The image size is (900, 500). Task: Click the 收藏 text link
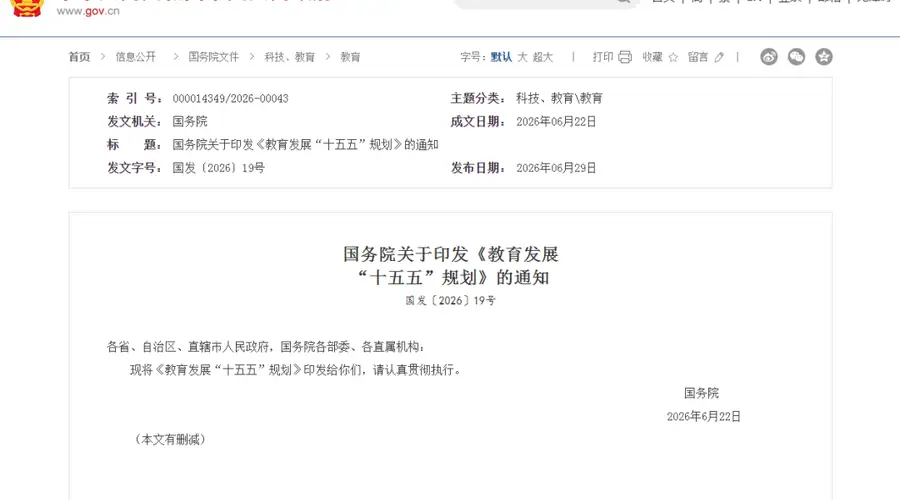(x=652, y=57)
